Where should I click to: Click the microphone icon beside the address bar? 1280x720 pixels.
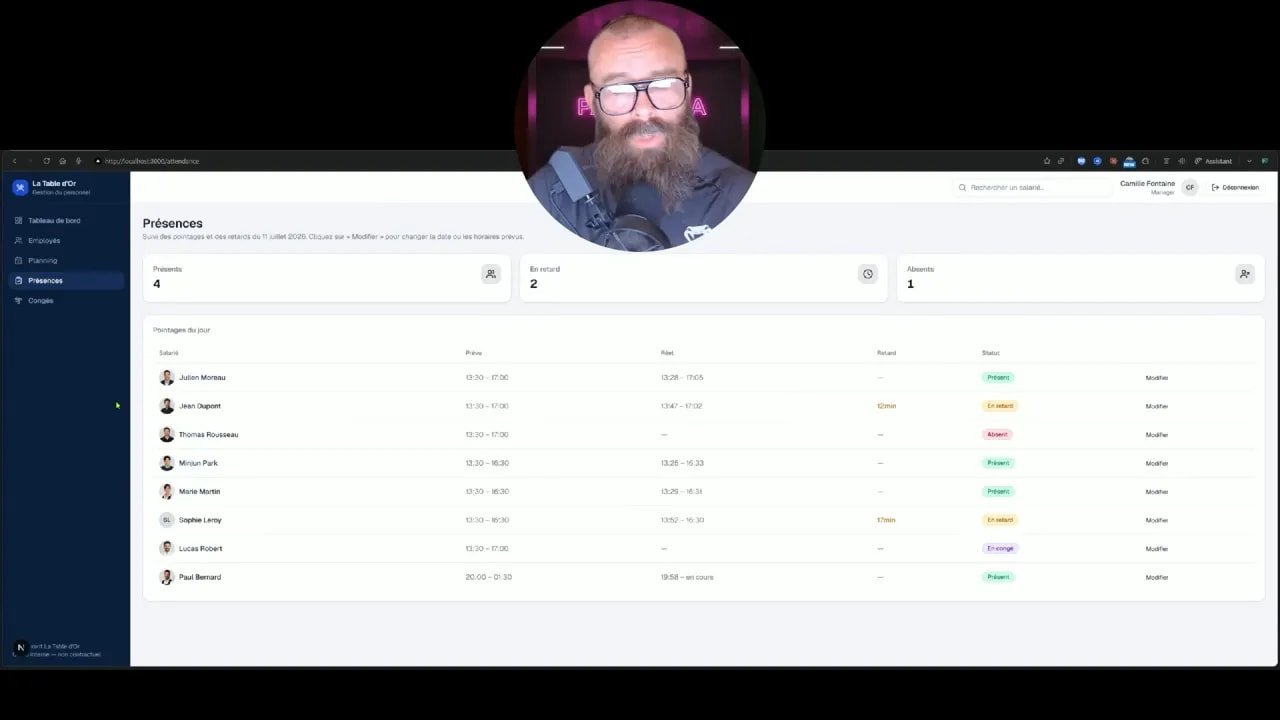tap(78, 161)
